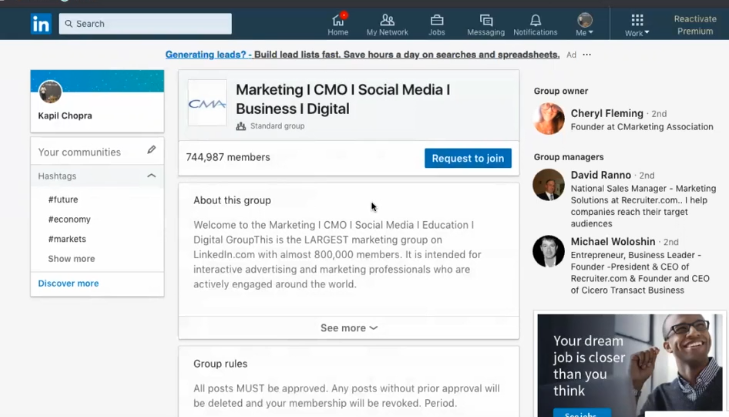This screenshot has width=729, height=417.
Task: Go to the Jobs briefcase icon
Action: [x=437, y=25]
